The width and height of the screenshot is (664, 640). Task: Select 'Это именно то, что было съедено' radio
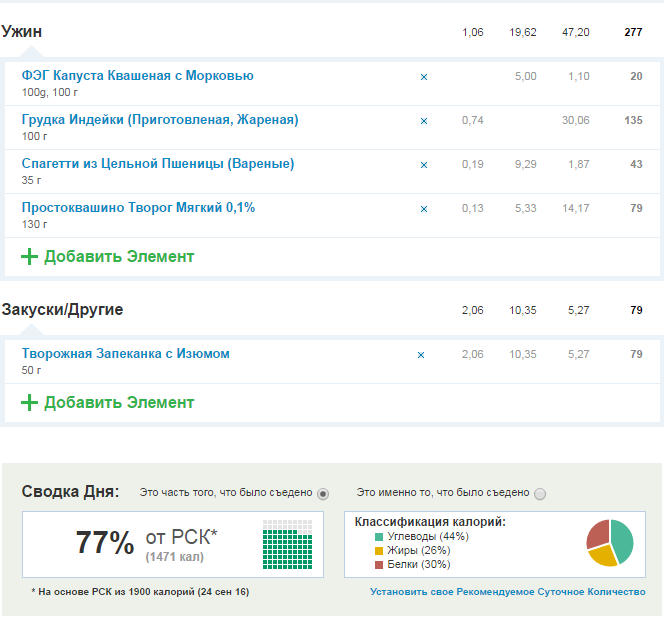tap(541, 494)
